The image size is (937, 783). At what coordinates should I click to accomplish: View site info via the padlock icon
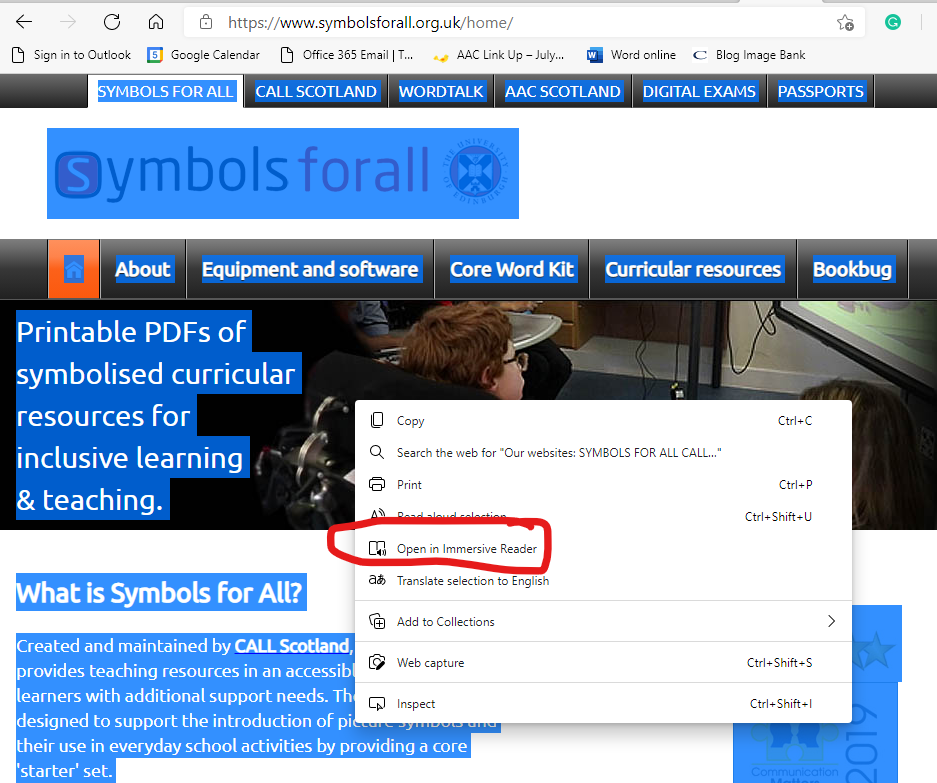(206, 23)
